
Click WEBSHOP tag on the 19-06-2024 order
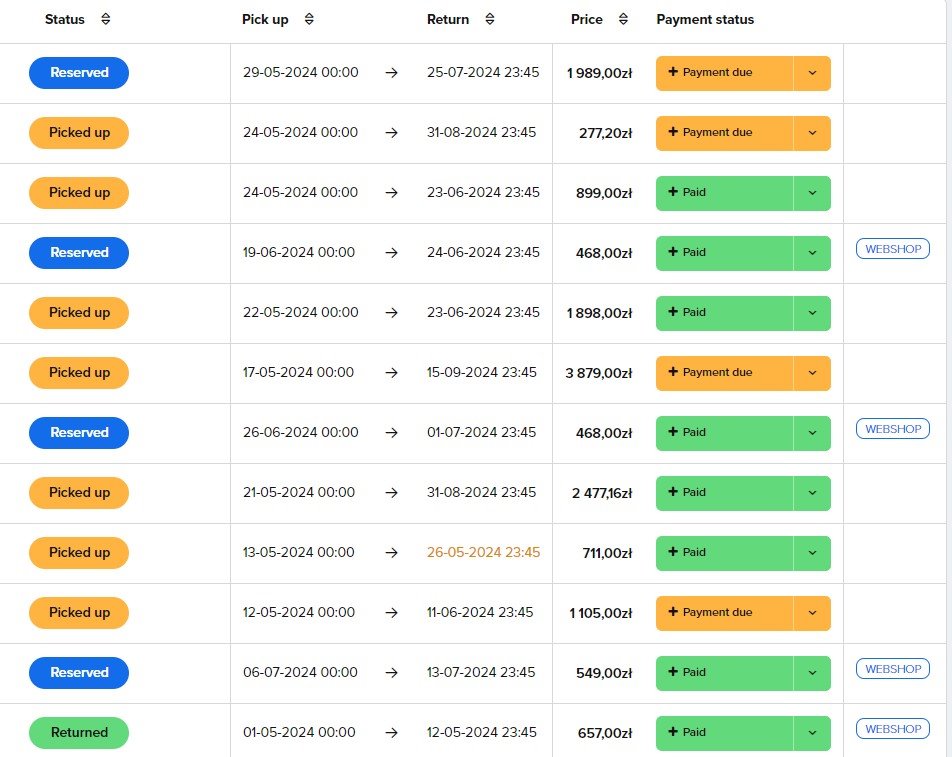click(892, 249)
